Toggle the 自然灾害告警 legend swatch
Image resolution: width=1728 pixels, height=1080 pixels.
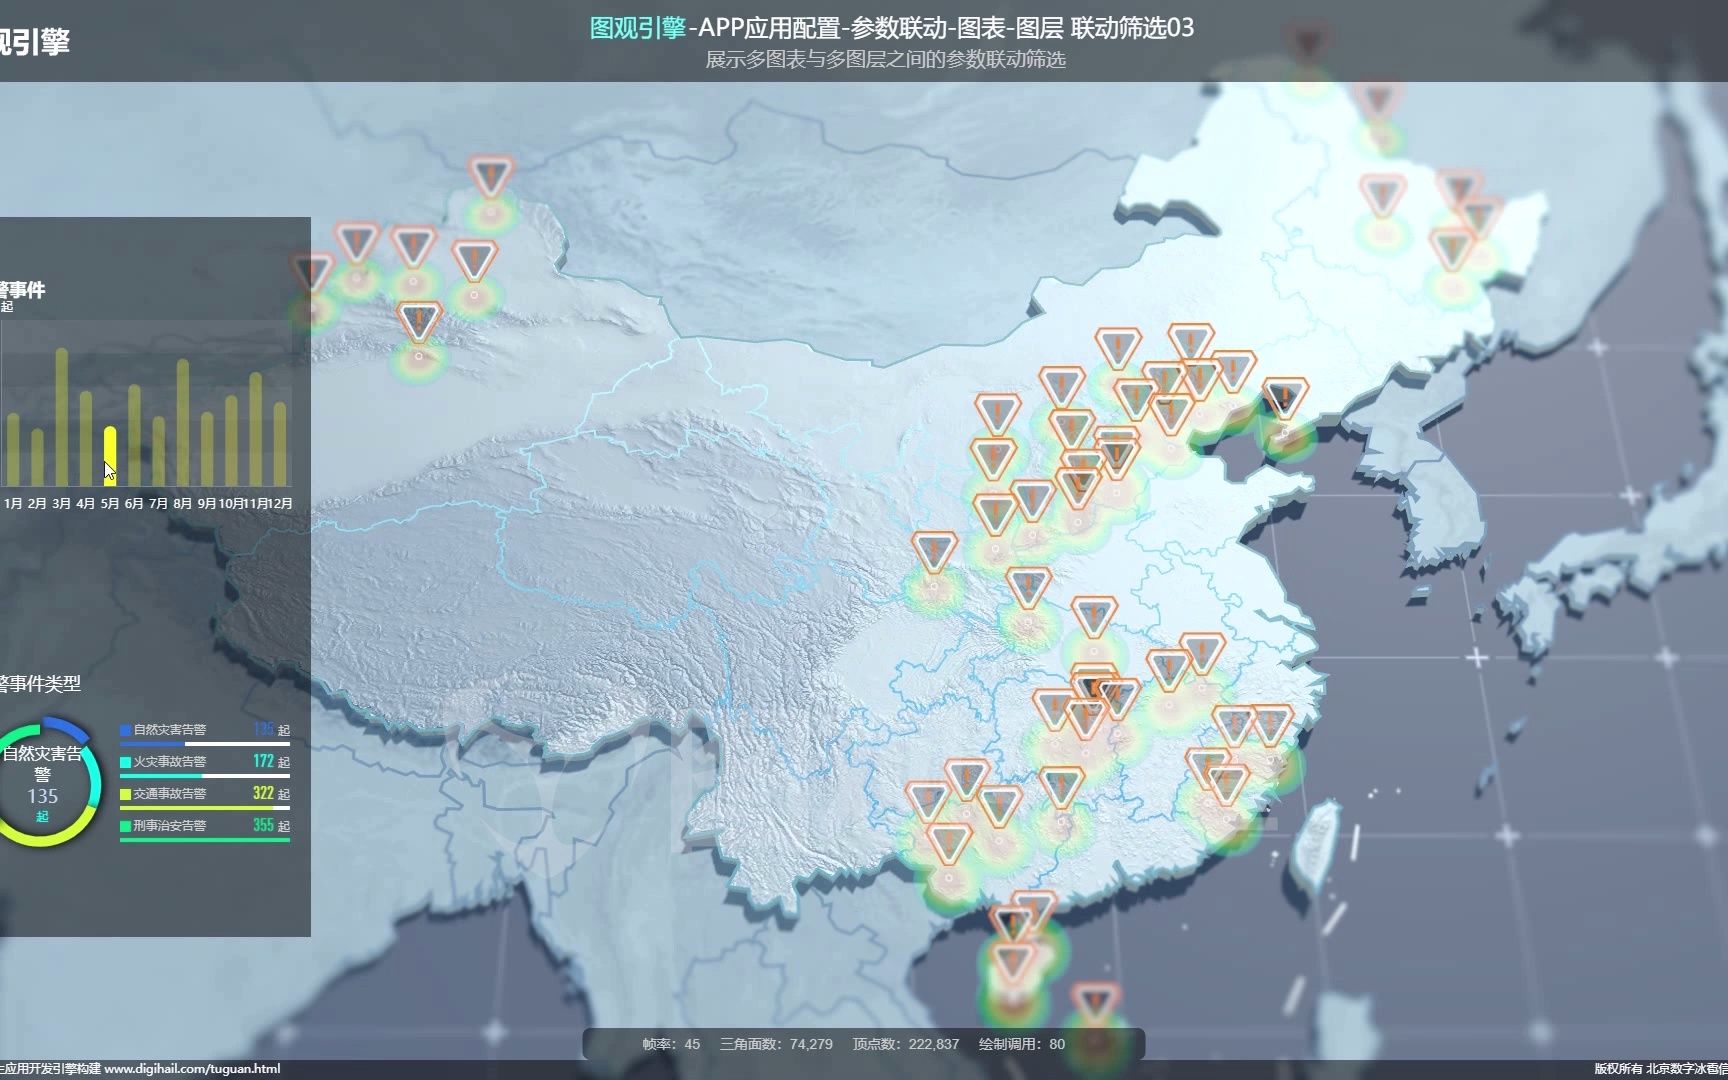tap(123, 730)
